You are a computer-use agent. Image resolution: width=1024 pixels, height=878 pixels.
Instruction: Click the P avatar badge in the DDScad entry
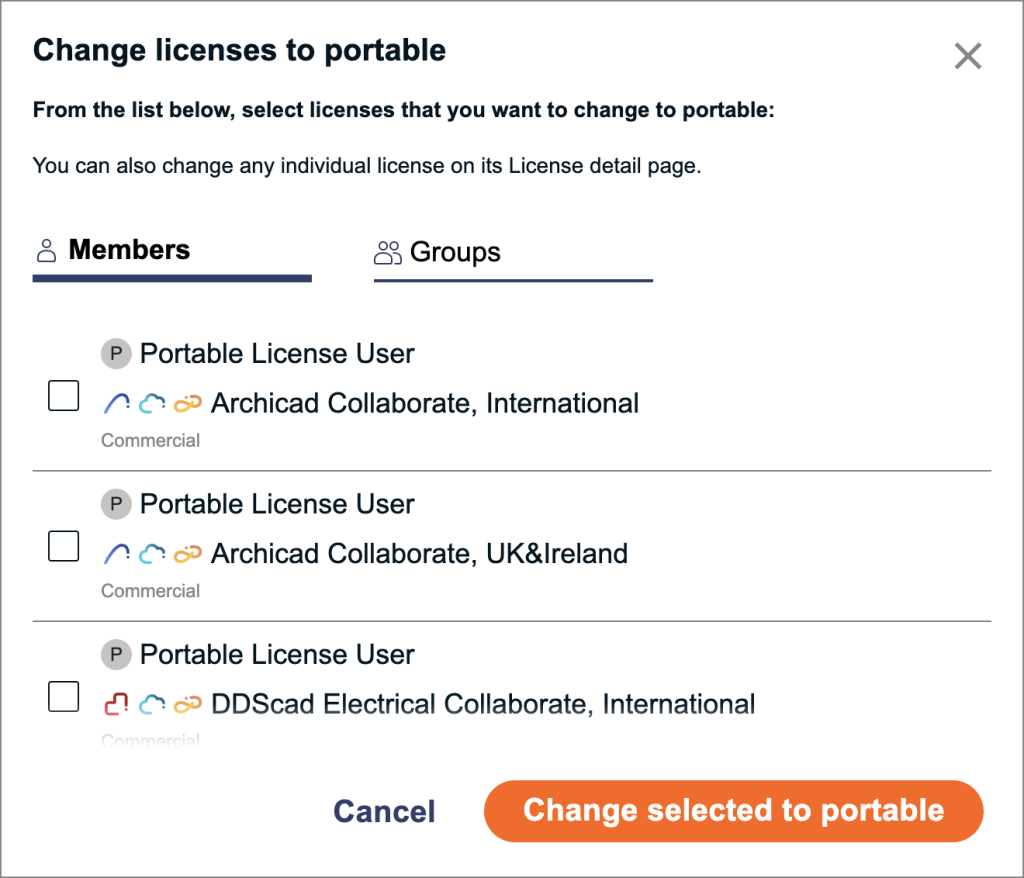coord(116,655)
